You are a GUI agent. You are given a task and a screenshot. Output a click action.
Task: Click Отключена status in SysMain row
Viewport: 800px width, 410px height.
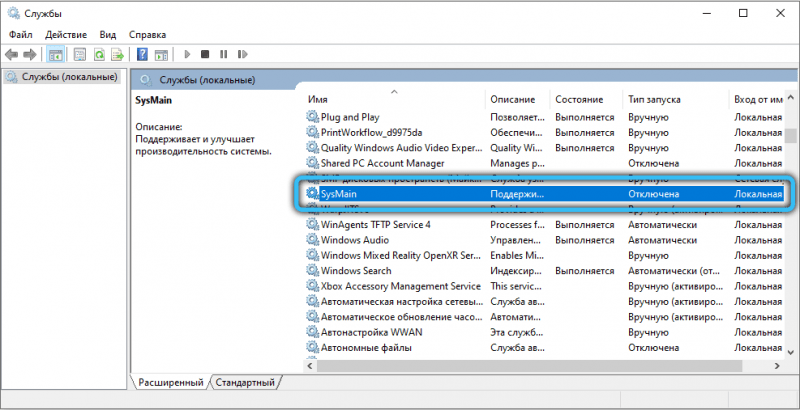(x=654, y=194)
